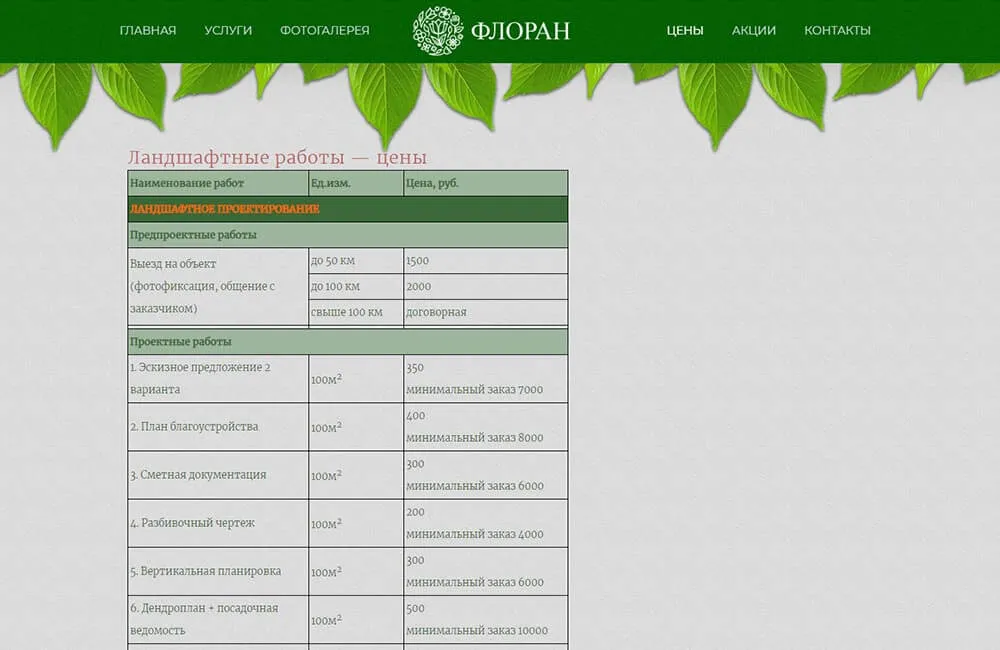
Task: Open the Главная menu item
Action: 148,30
